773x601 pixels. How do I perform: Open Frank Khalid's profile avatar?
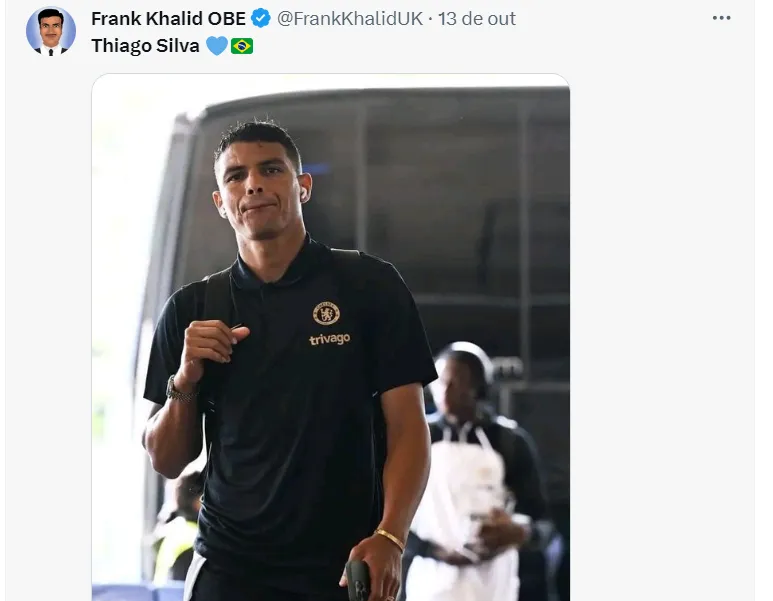51,31
